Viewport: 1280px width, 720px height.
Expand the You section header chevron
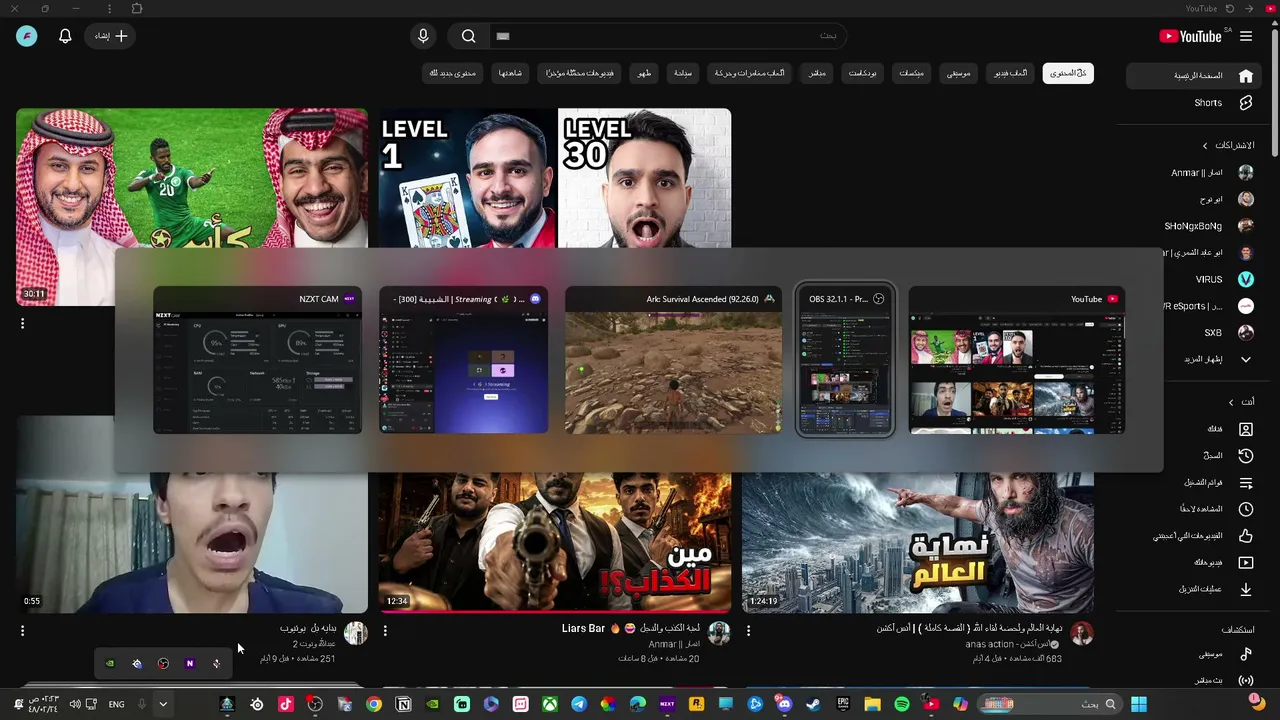pos(1231,402)
